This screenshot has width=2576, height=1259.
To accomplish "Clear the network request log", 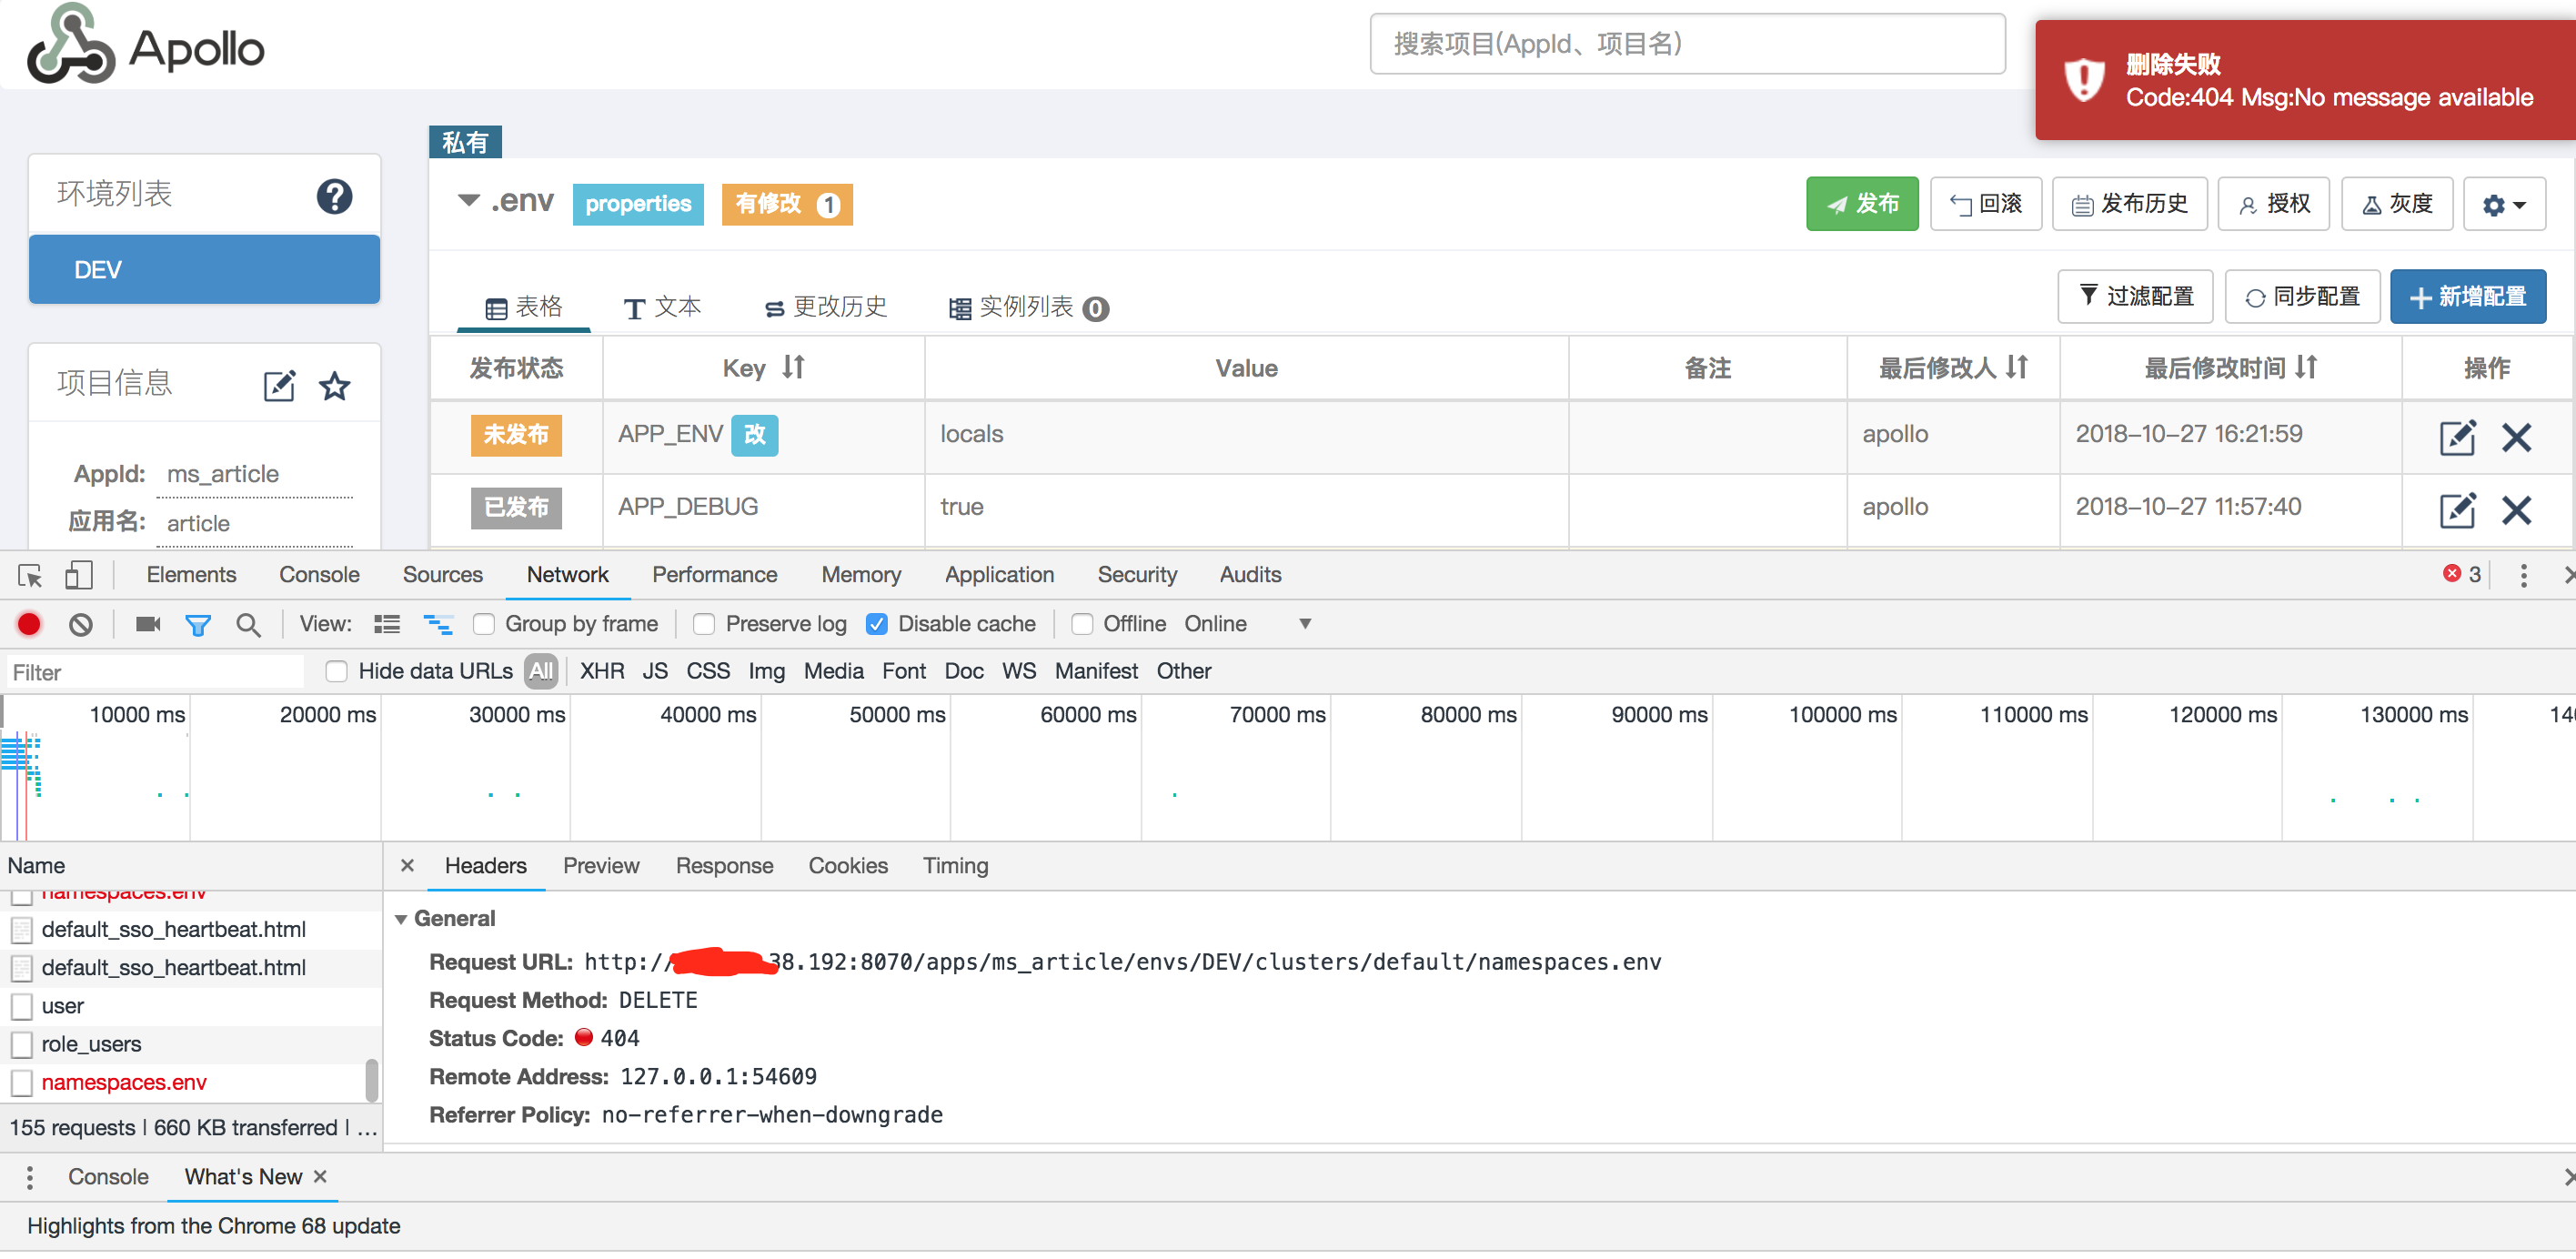I will pyautogui.click(x=80, y=623).
